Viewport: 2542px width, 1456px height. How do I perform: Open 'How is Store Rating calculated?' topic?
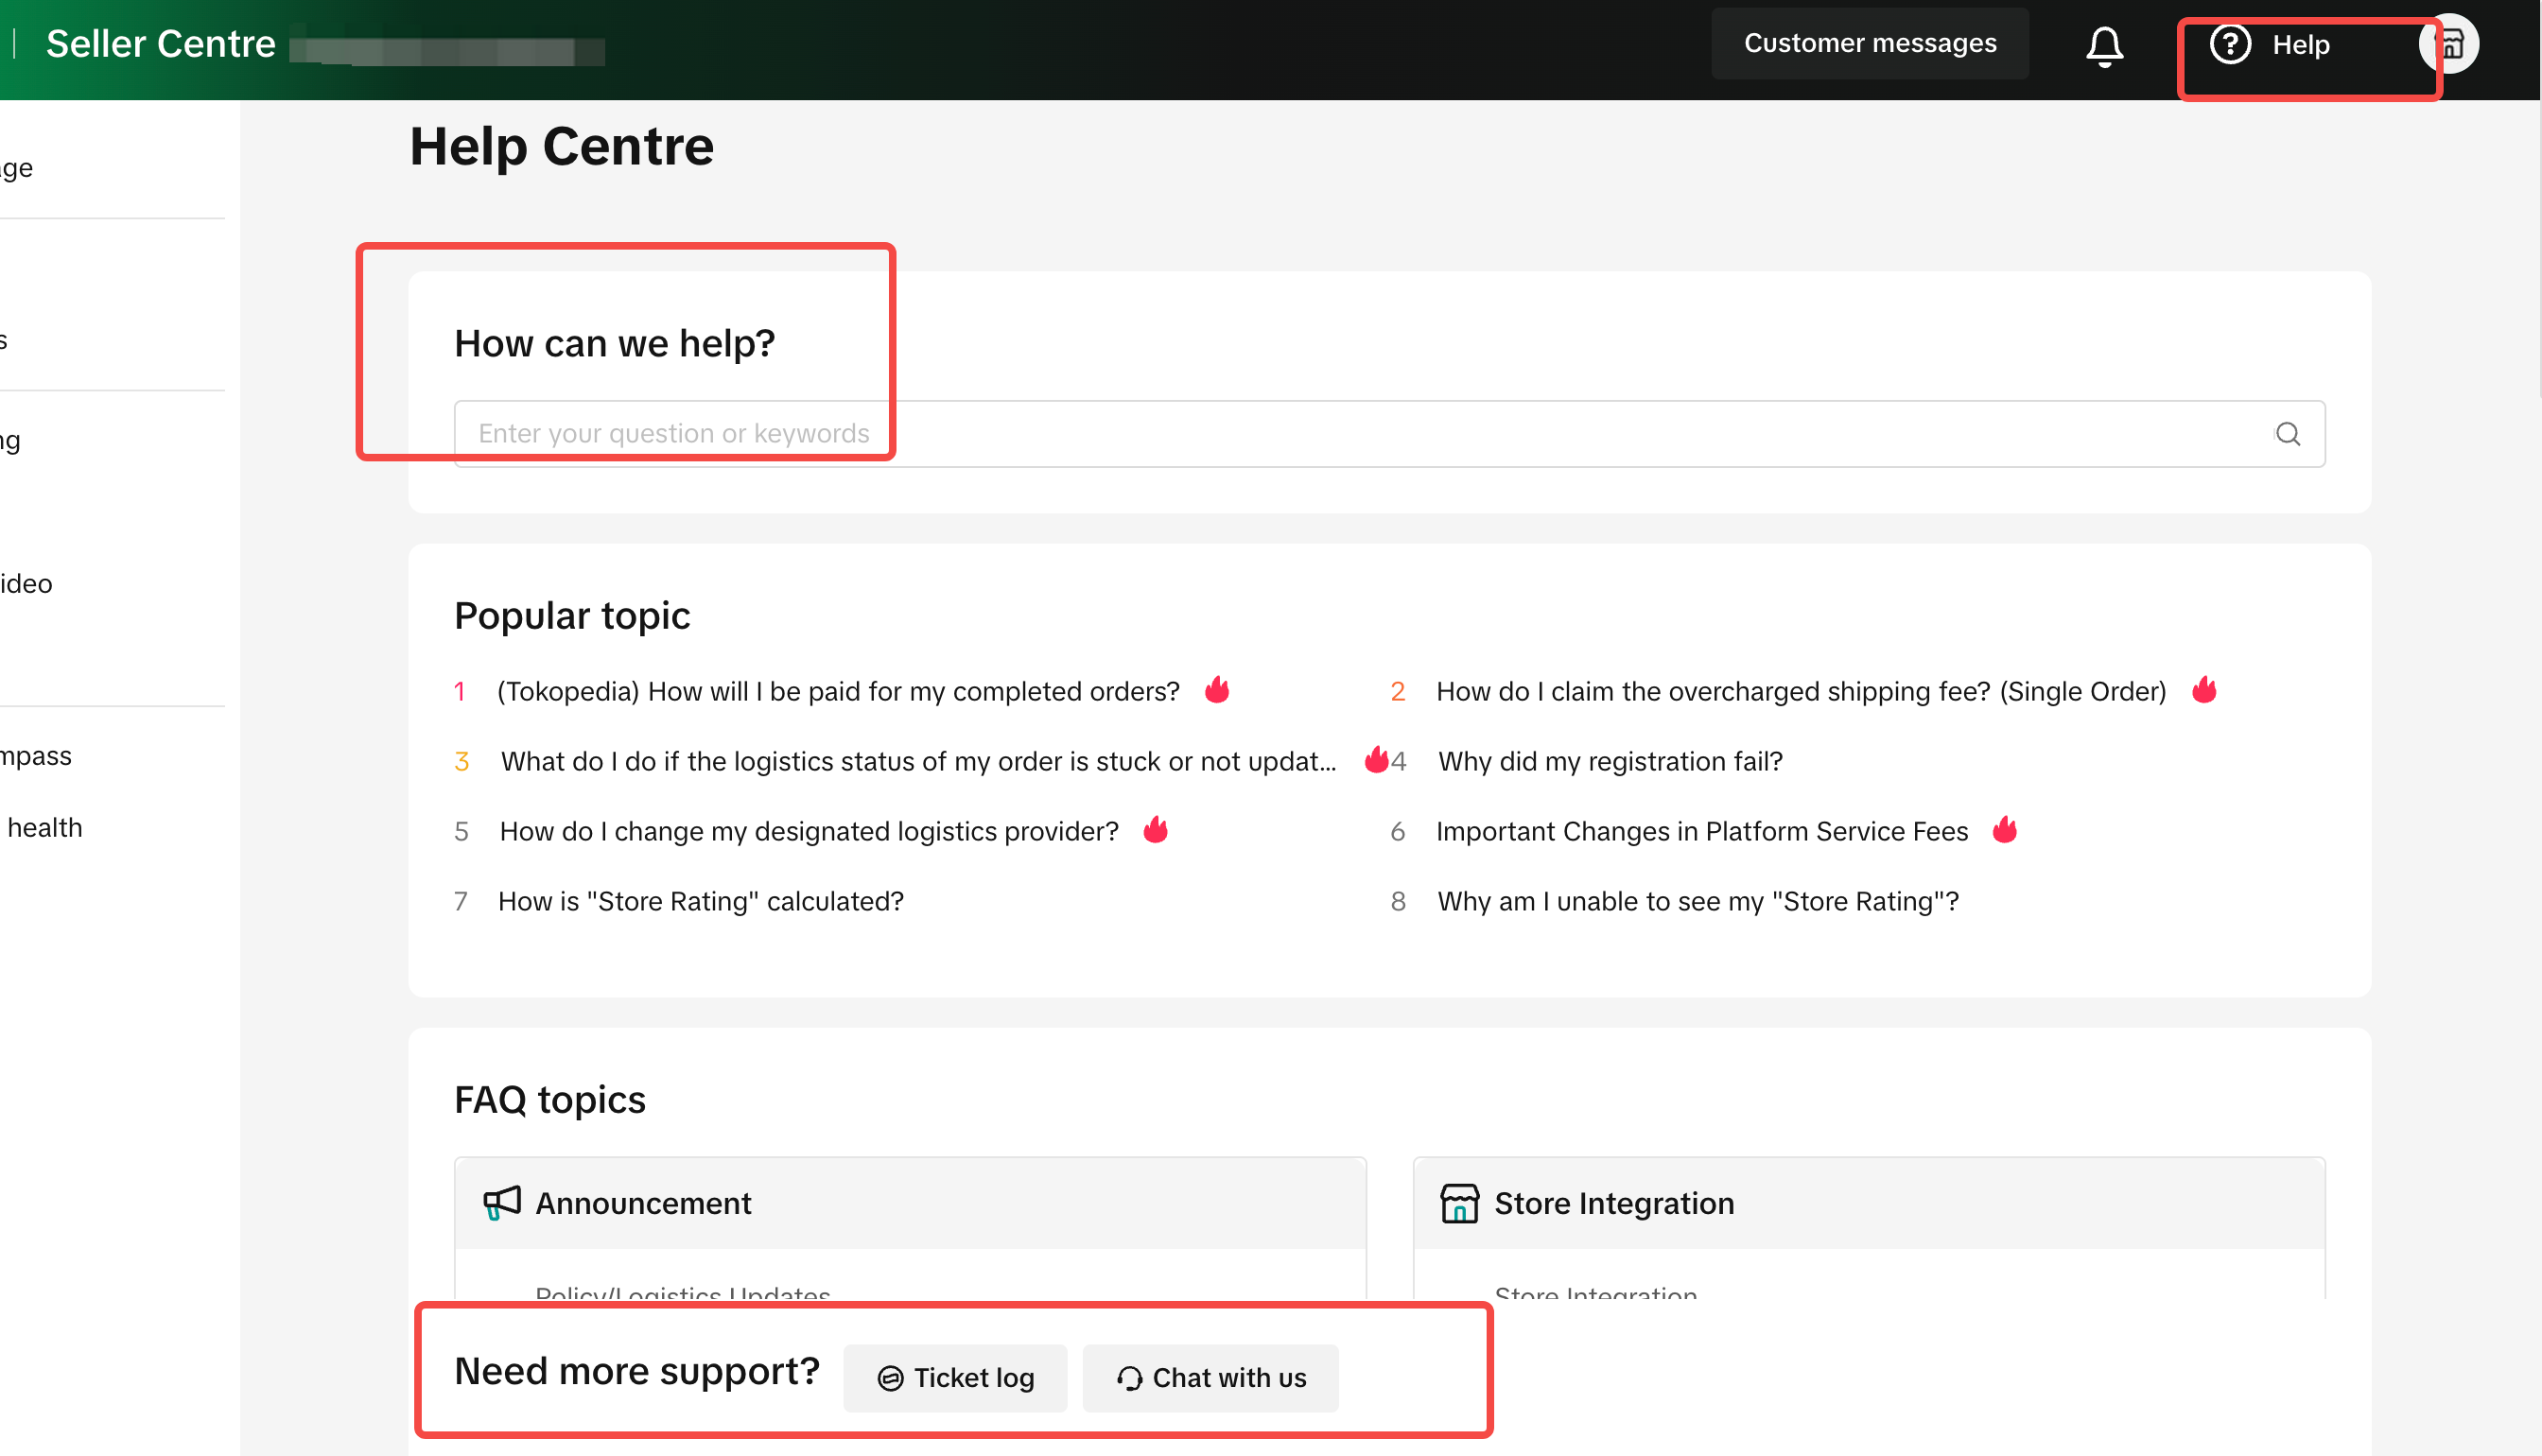coord(700,901)
